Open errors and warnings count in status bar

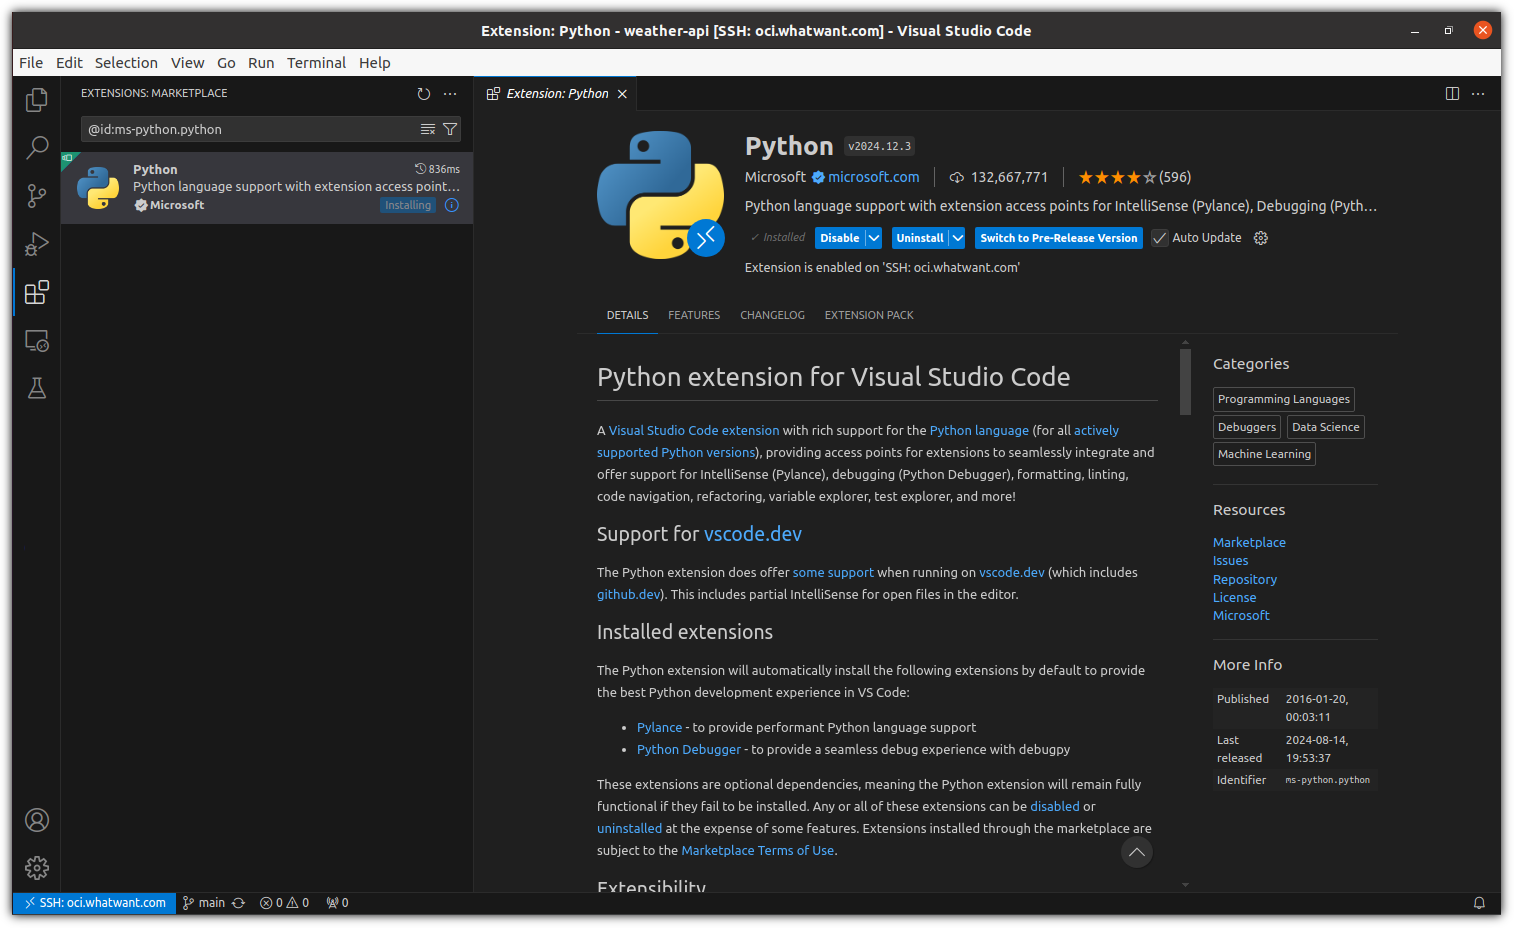pyautogui.click(x=284, y=903)
